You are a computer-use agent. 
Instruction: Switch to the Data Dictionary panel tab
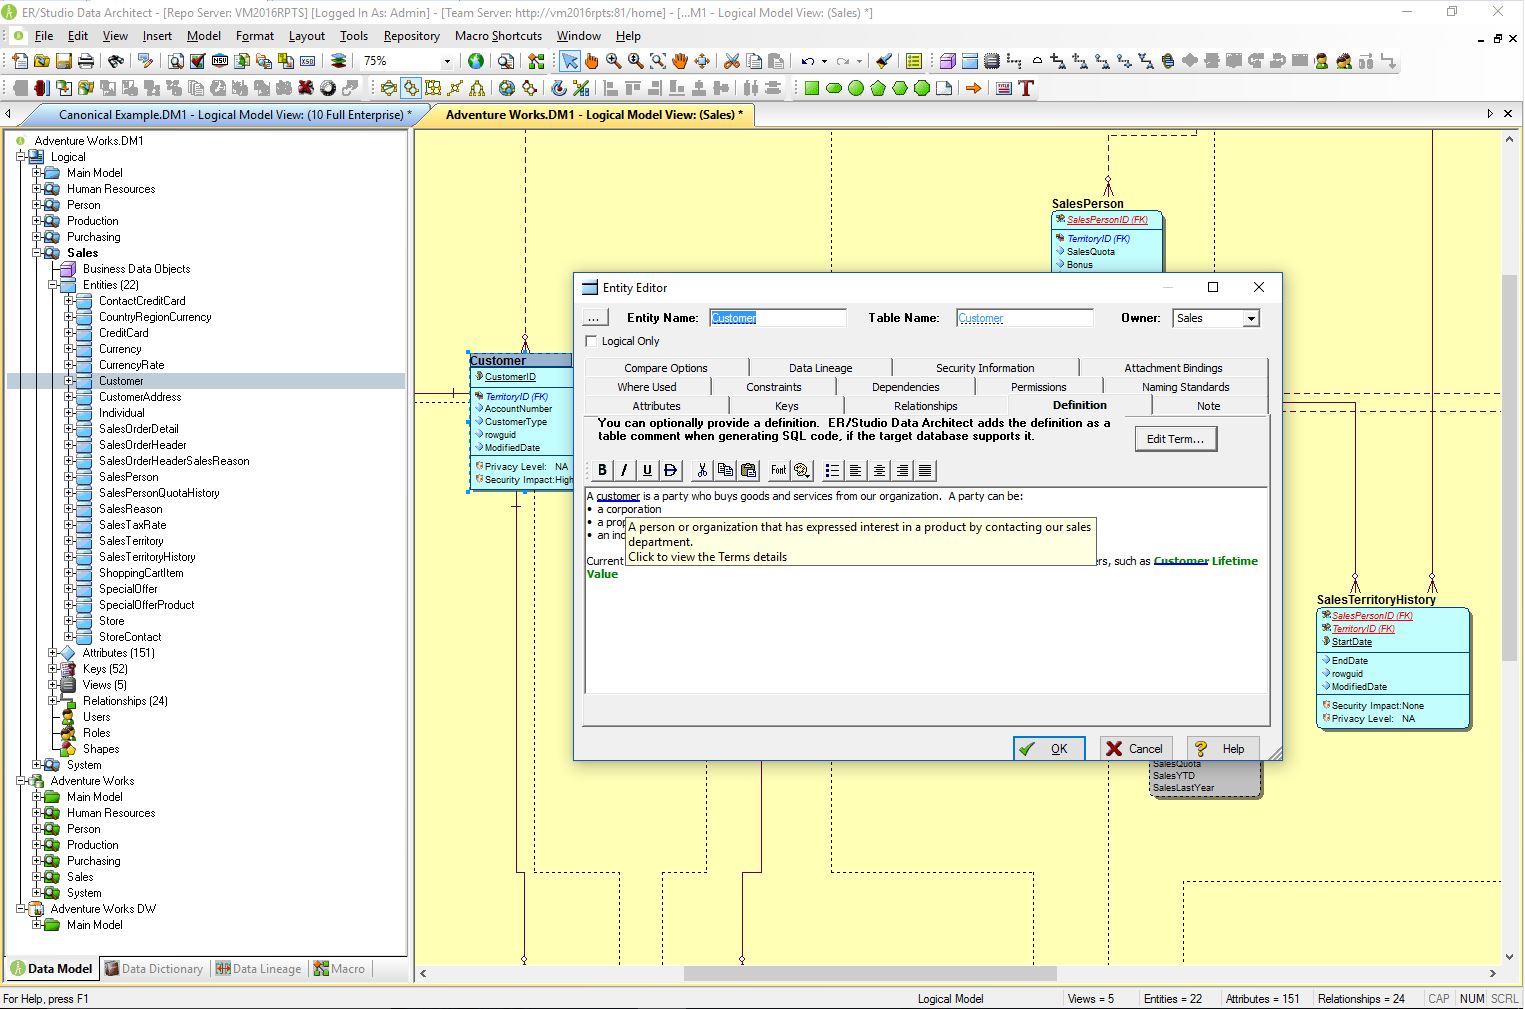coord(154,969)
